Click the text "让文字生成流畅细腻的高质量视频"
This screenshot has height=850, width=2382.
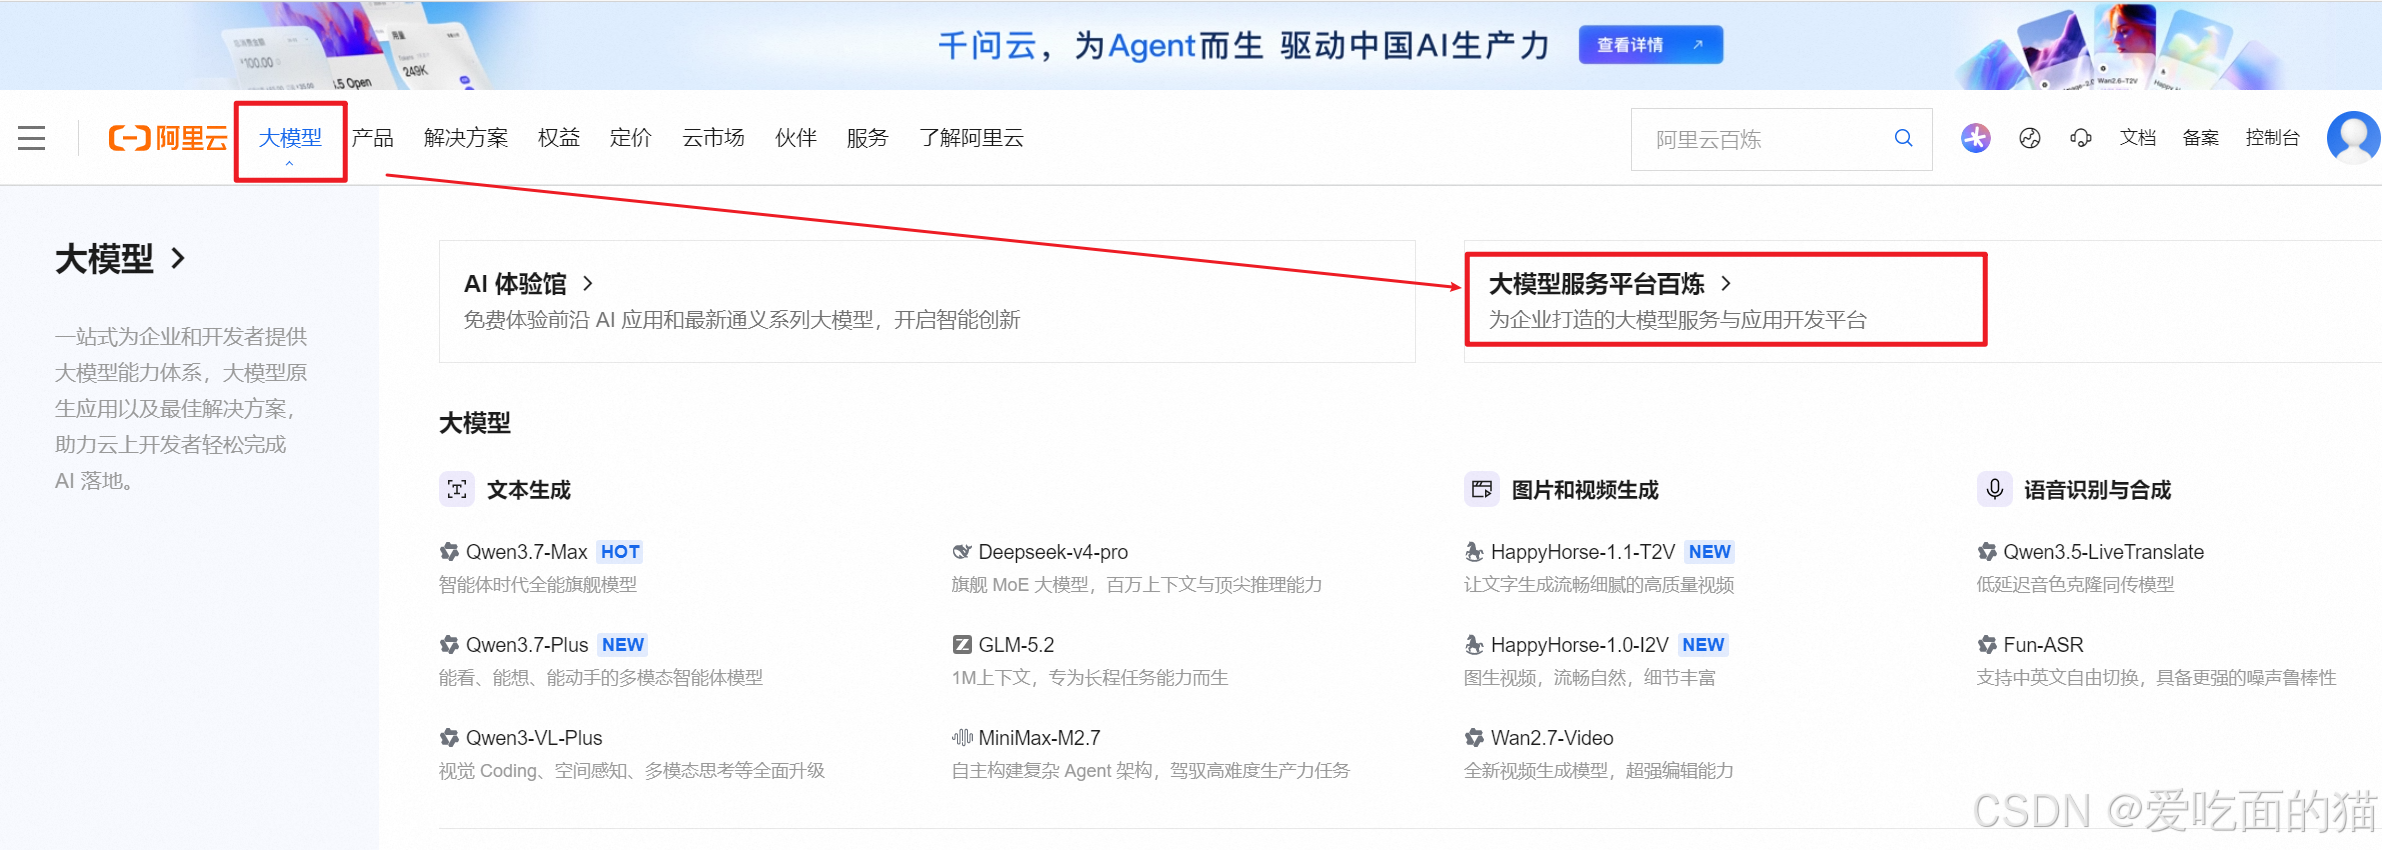[x=1599, y=585]
